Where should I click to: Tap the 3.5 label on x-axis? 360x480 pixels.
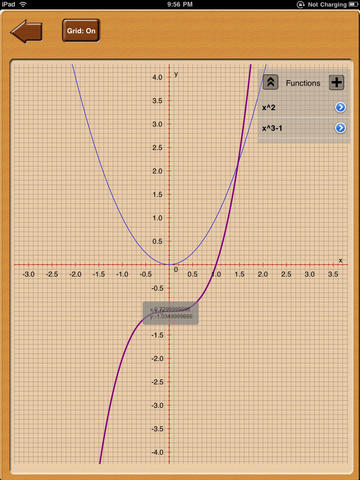(333, 274)
